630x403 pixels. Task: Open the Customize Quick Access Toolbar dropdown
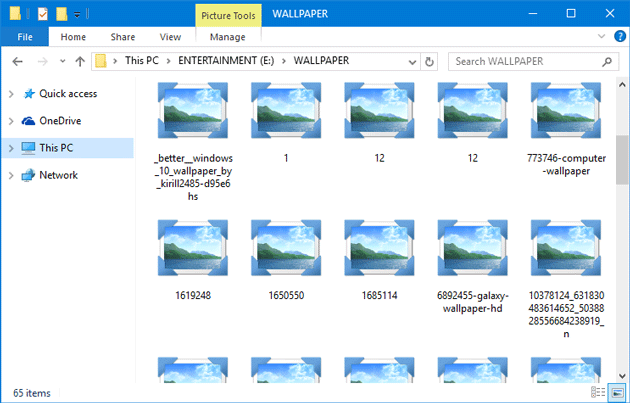(77, 15)
